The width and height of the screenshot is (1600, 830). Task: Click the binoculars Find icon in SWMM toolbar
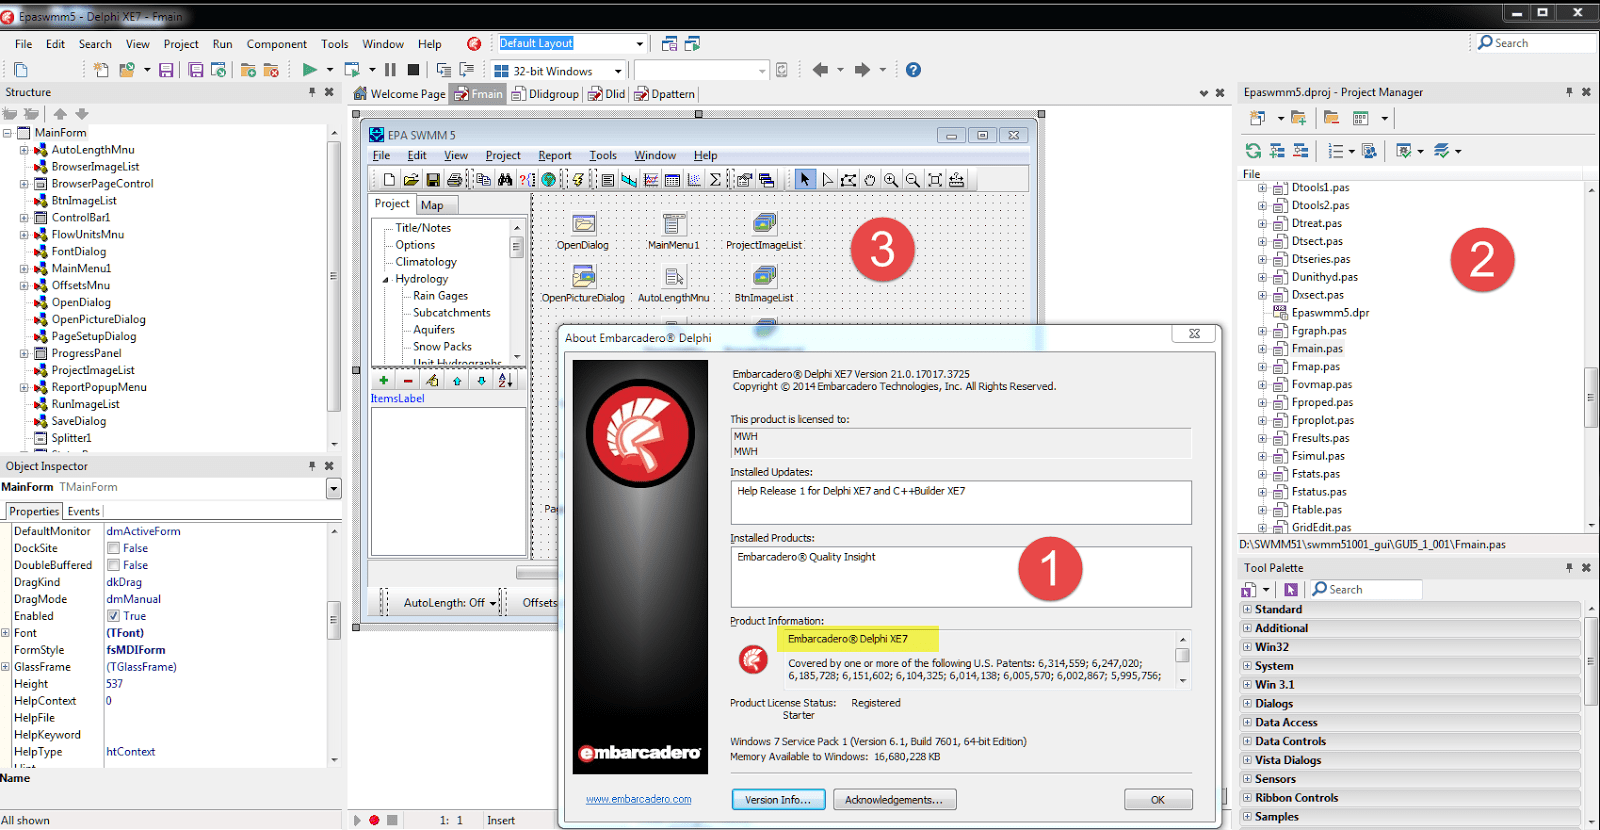point(505,180)
